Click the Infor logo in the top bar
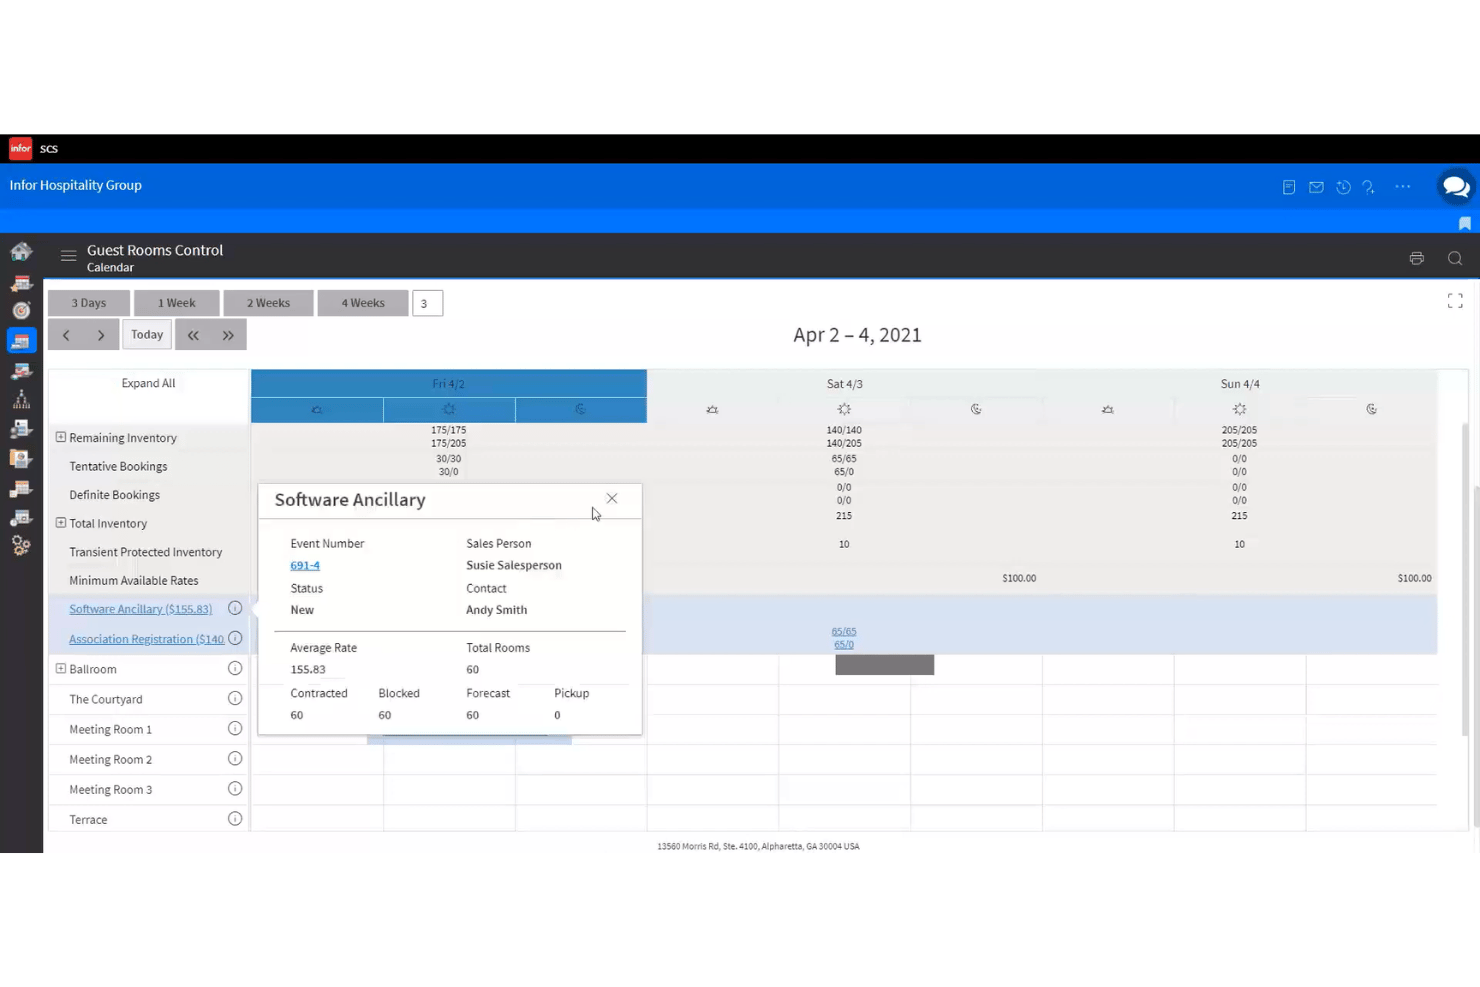The image size is (1480, 987). coord(20,148)
